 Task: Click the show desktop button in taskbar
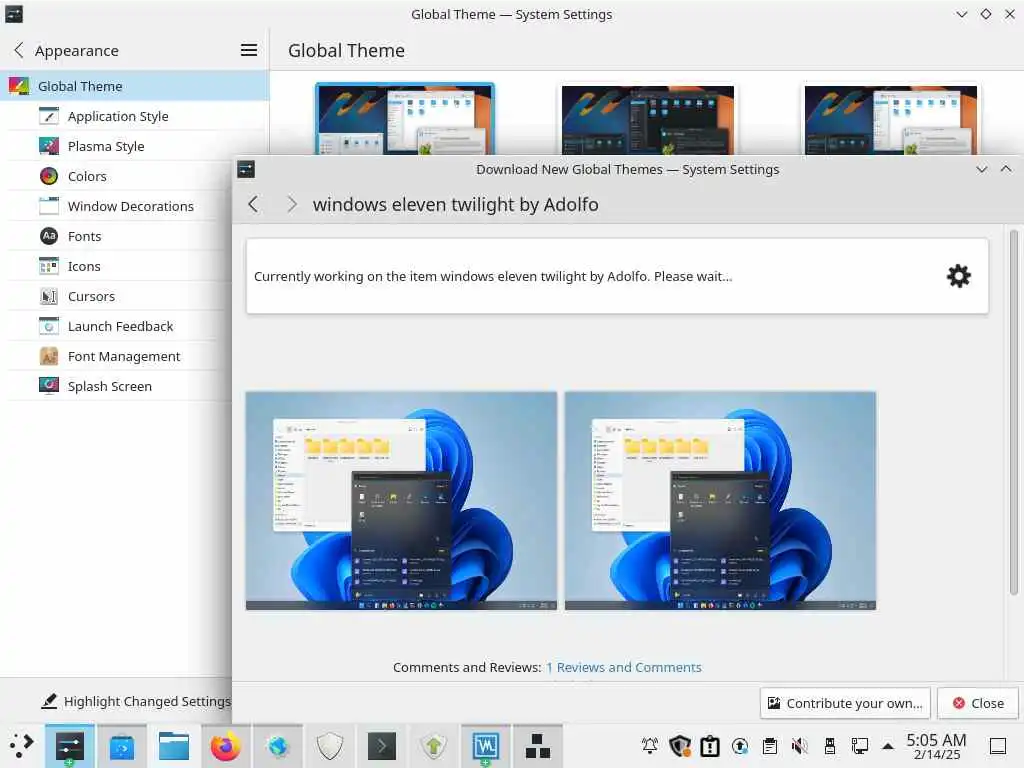998,745
